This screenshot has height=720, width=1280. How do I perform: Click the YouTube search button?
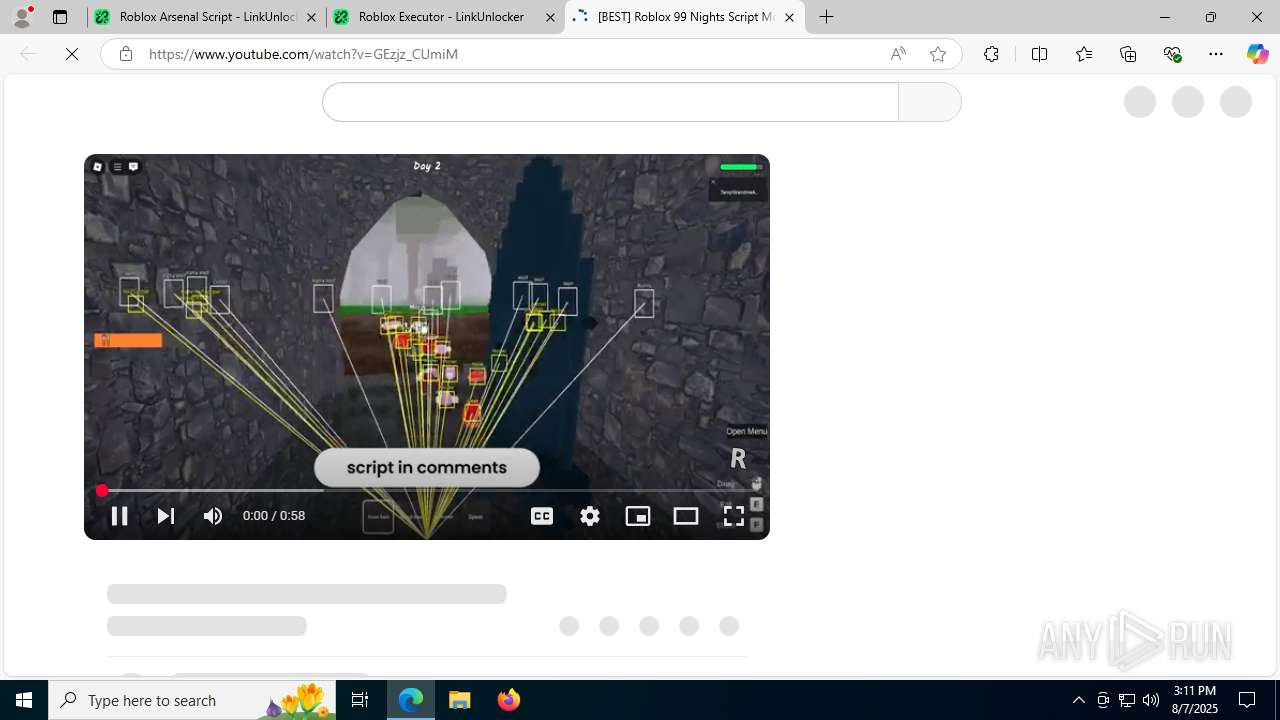pyautogui.click(x=930, y=102)
